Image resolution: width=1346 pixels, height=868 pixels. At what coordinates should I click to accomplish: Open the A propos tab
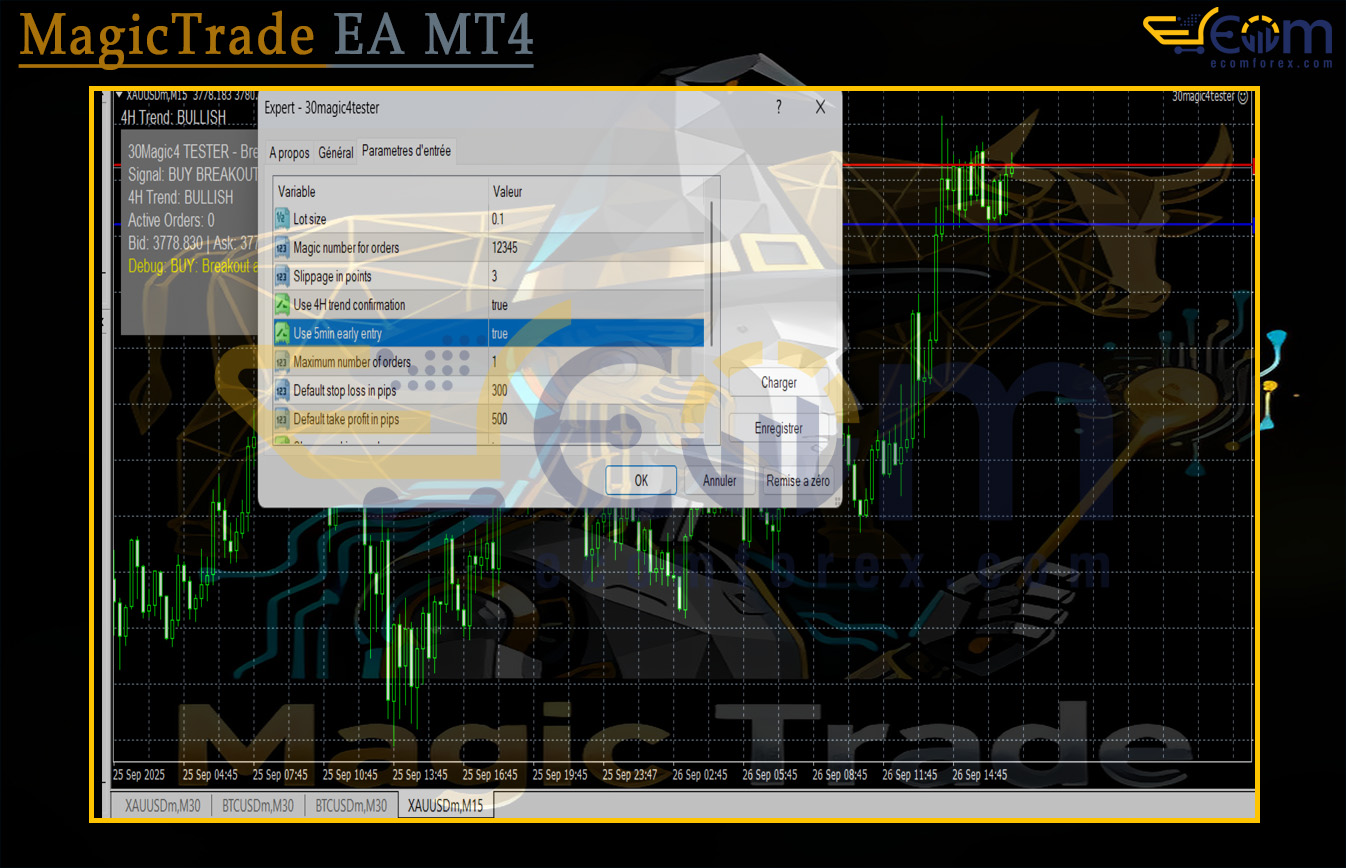[x=289, y=153]
